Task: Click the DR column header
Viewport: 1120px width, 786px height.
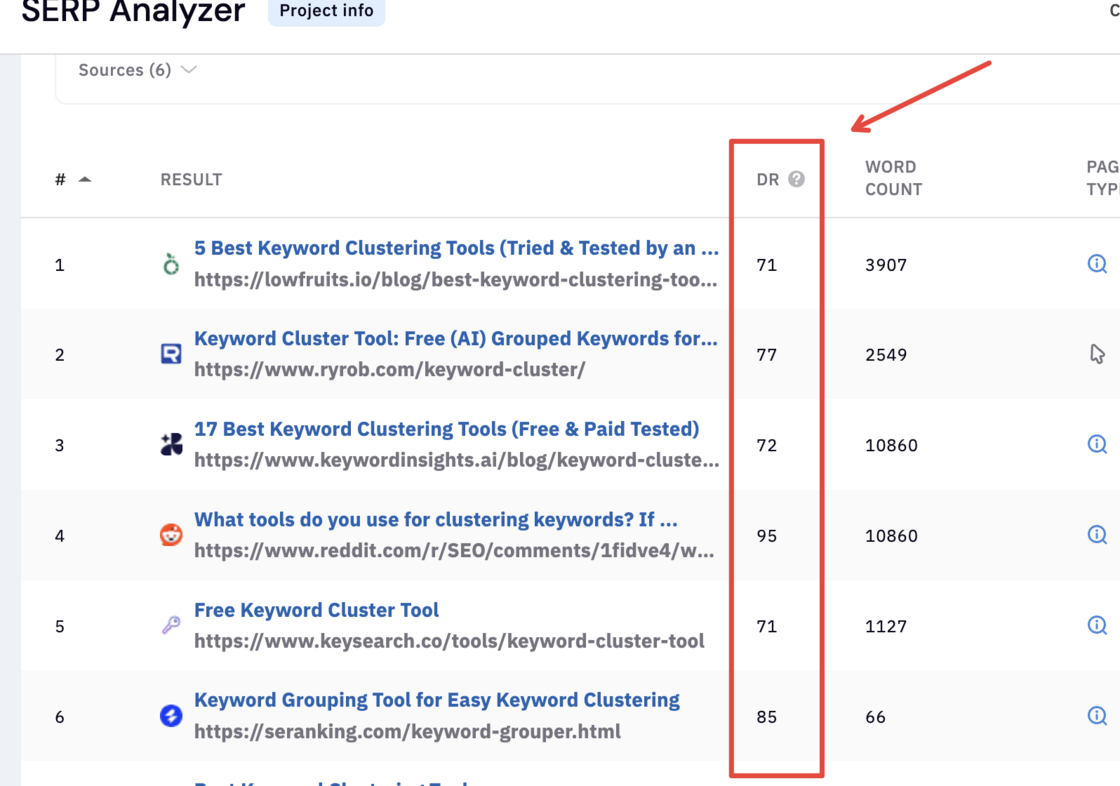Action: click(x=768, y=179)
